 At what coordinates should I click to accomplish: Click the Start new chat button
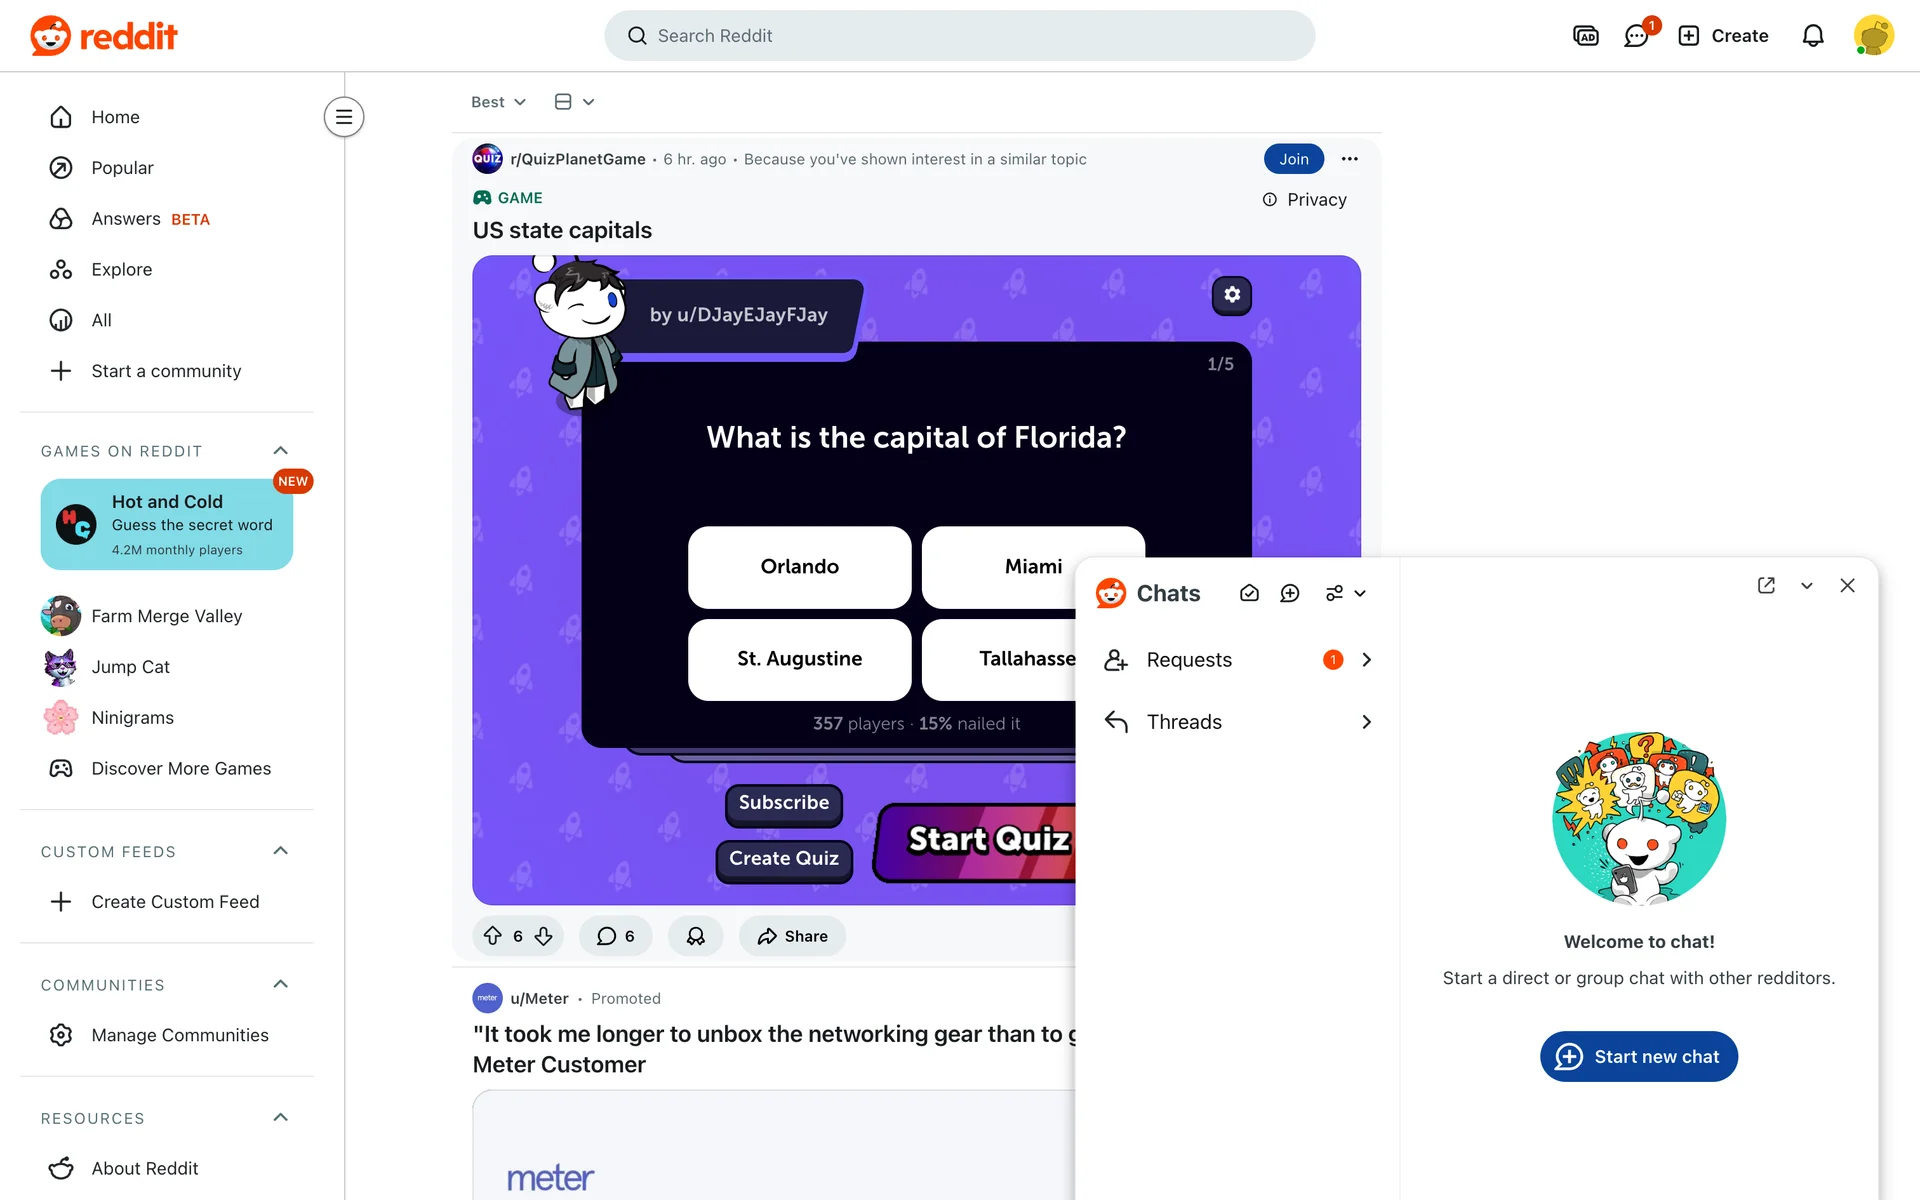tap(1639, 1056)
